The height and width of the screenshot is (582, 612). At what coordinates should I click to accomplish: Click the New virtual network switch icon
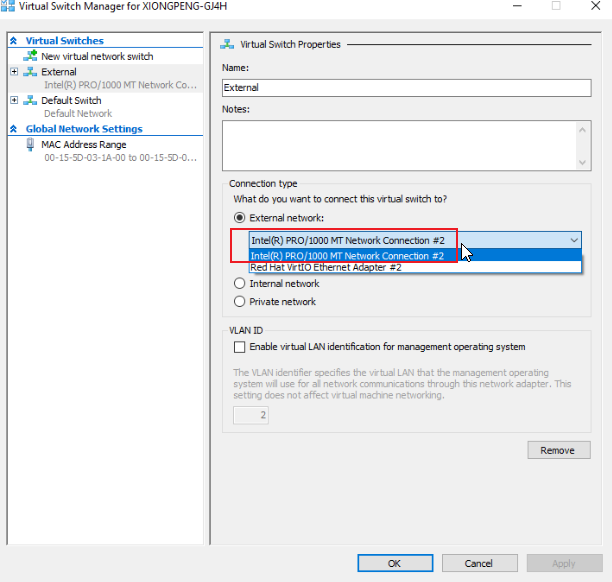pyautogui.click(x=30, y=56)
